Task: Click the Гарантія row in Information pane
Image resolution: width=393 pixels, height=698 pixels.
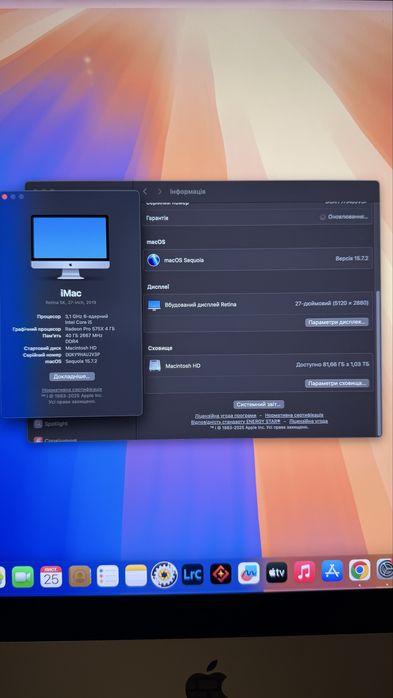Action: pyautogui.click(x=259, y=218)
